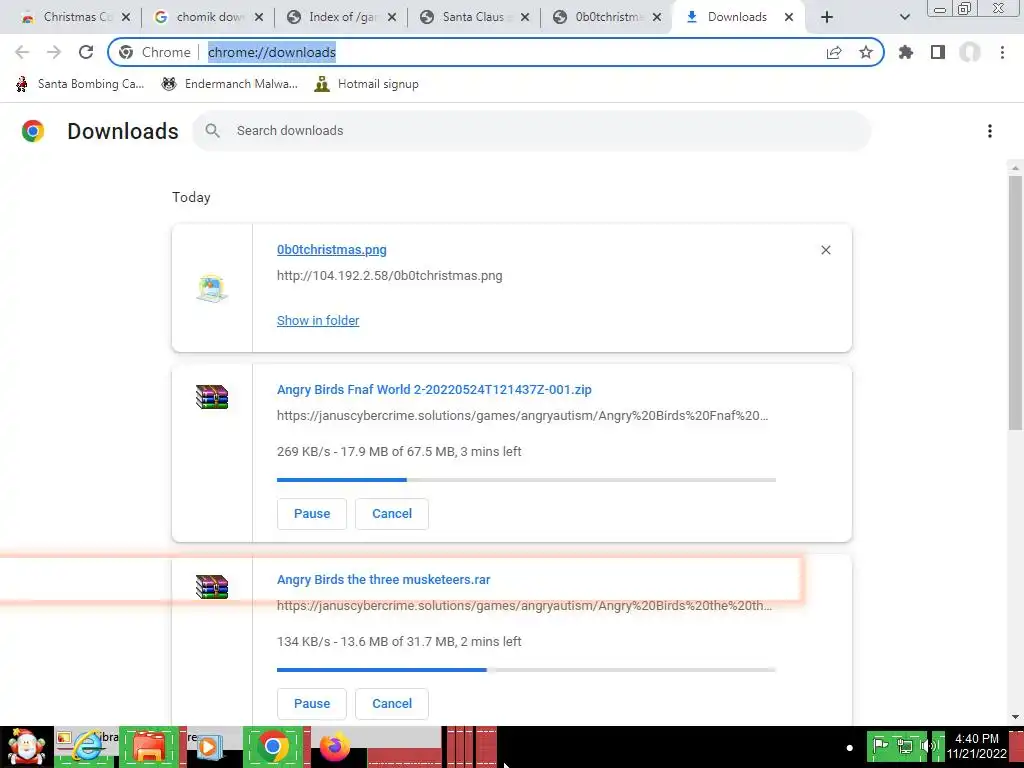Cancel the Fnaf World zip download
This screenshot has height=768, width=1024.
coord(392,514)
